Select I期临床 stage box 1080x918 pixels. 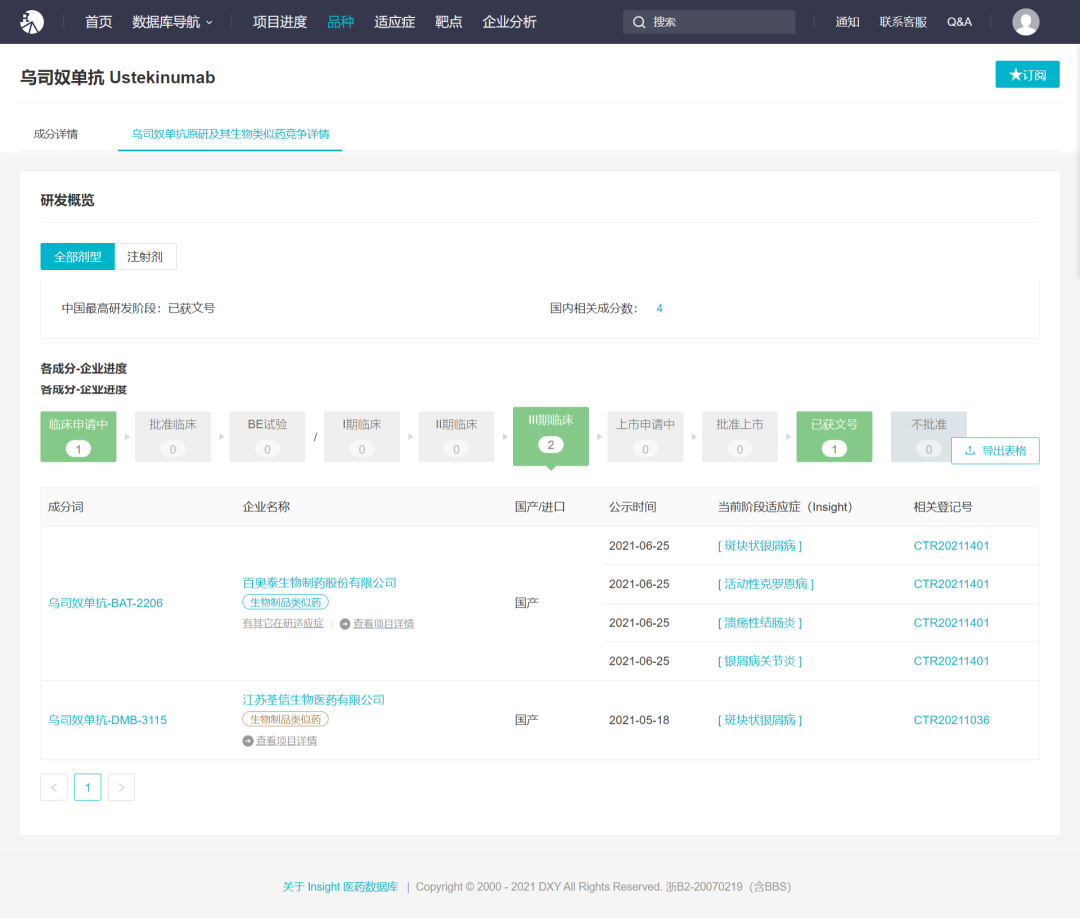click(x=362, y=437)
